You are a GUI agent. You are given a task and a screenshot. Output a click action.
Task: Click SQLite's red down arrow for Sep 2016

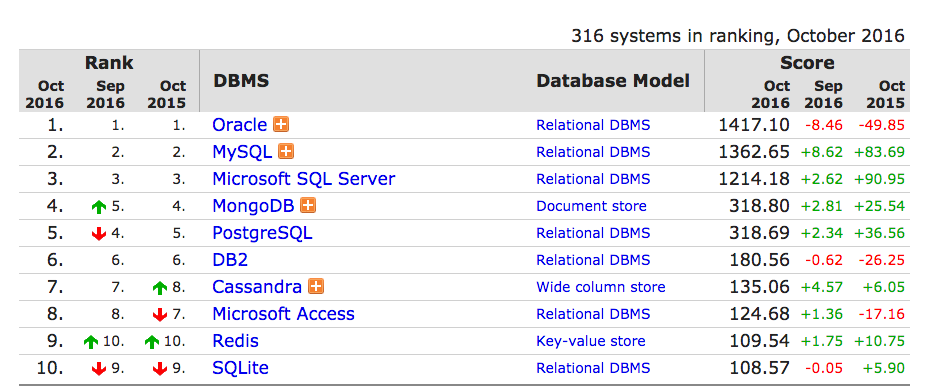(x=99, y=369)
